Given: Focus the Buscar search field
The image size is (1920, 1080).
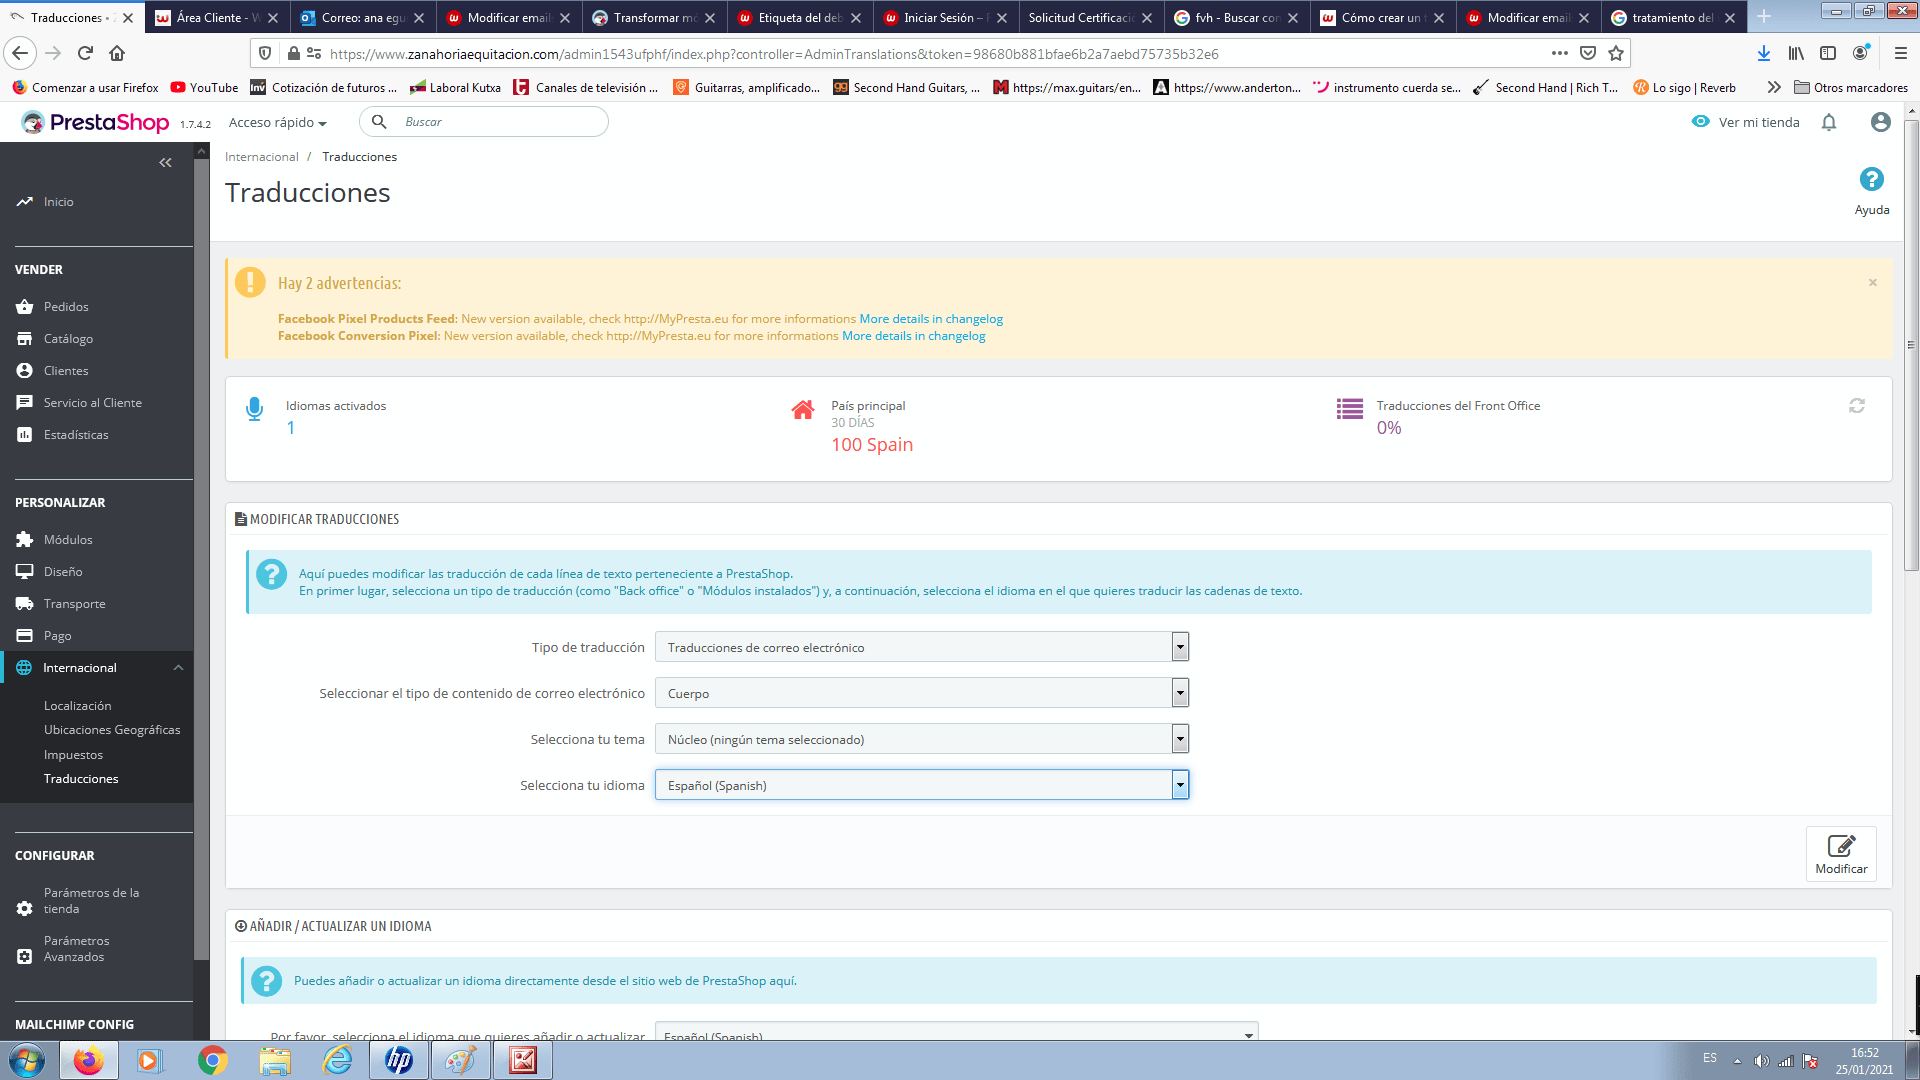Looking at the screenshot, I should pos(484,121).
